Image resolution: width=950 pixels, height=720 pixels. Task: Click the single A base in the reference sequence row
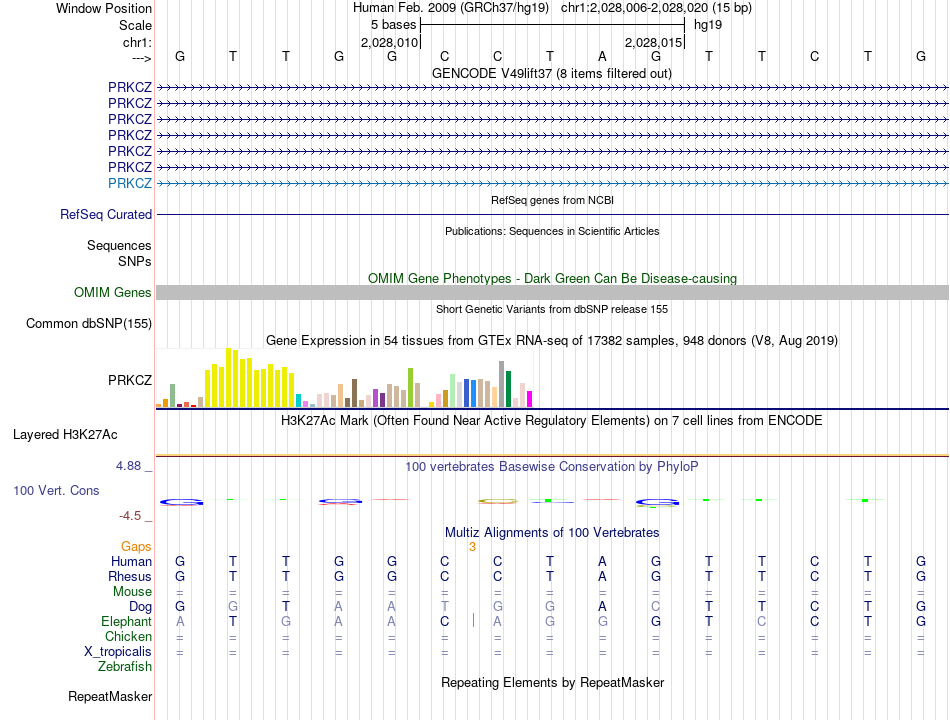602,56
